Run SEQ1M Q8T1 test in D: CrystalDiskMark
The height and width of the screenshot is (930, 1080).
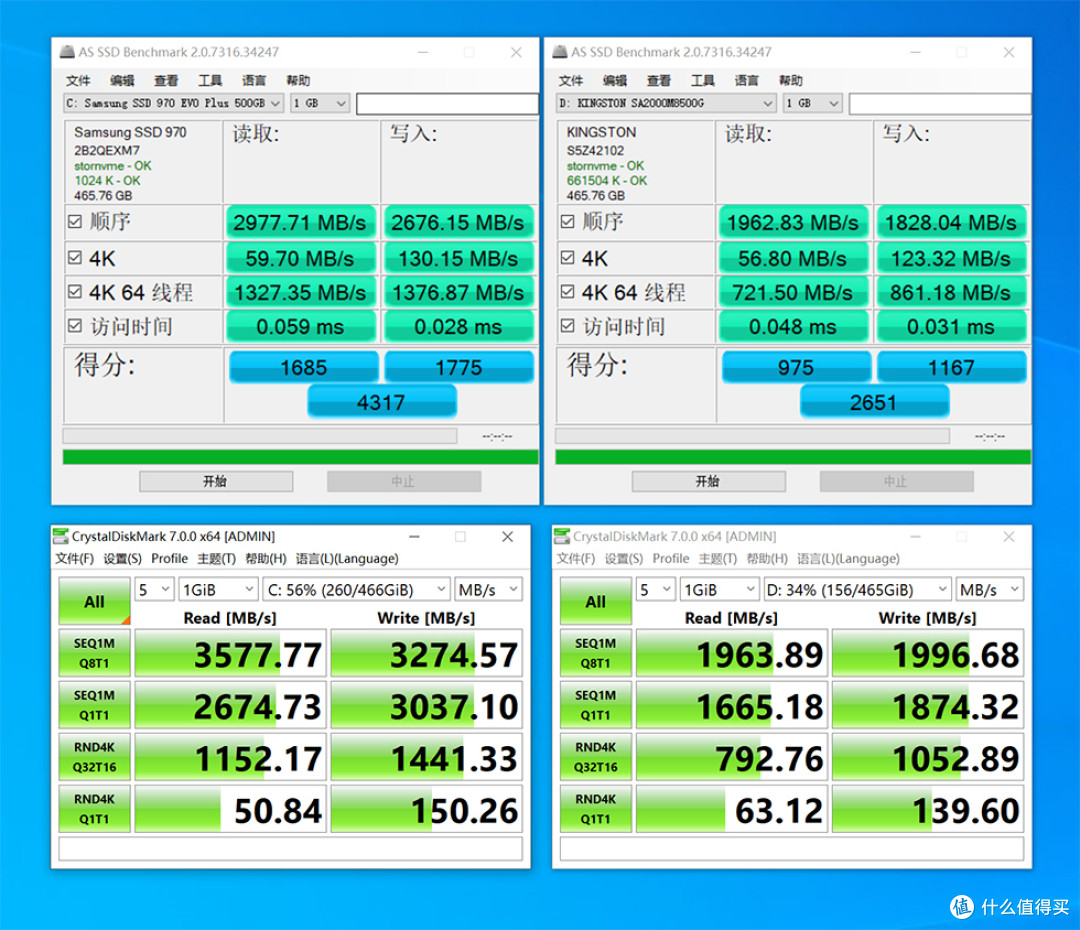[596, 653]
